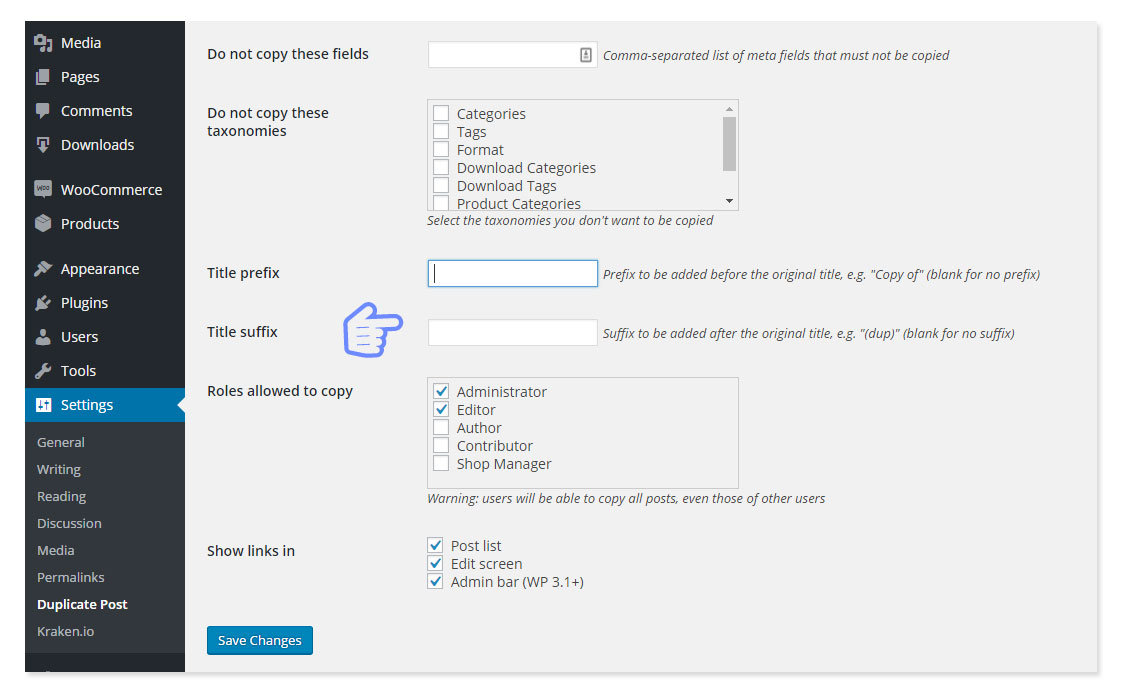Uncheck the Editor role checkbox

441,410
